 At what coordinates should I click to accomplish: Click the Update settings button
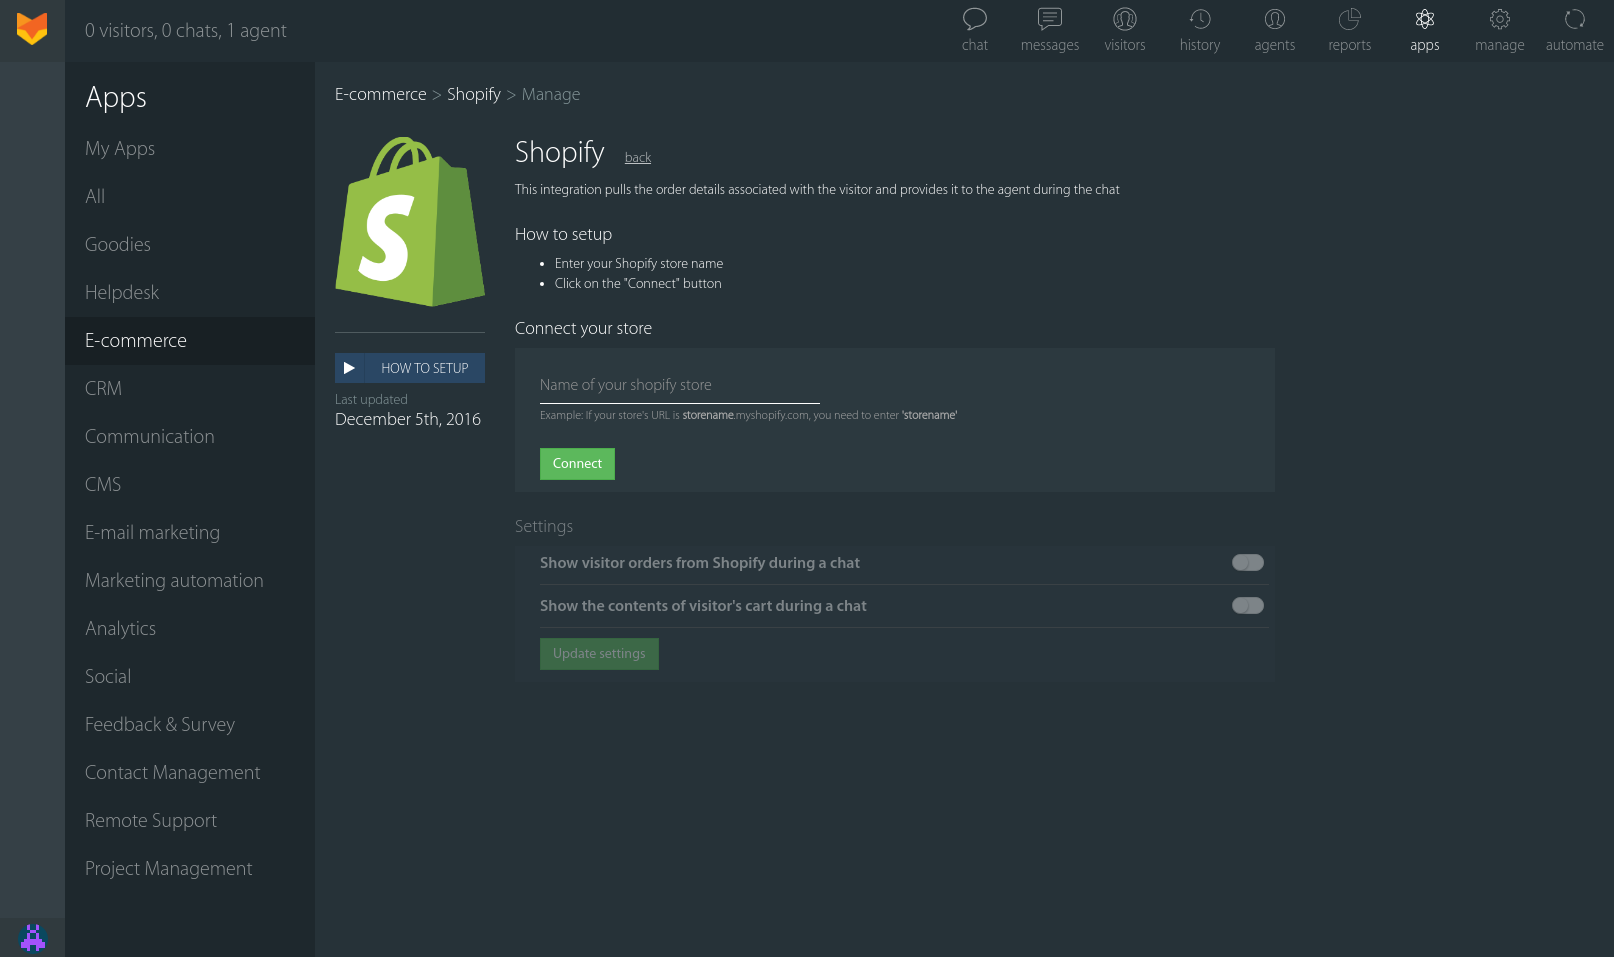pyautogui.click(x=599, y=654)
